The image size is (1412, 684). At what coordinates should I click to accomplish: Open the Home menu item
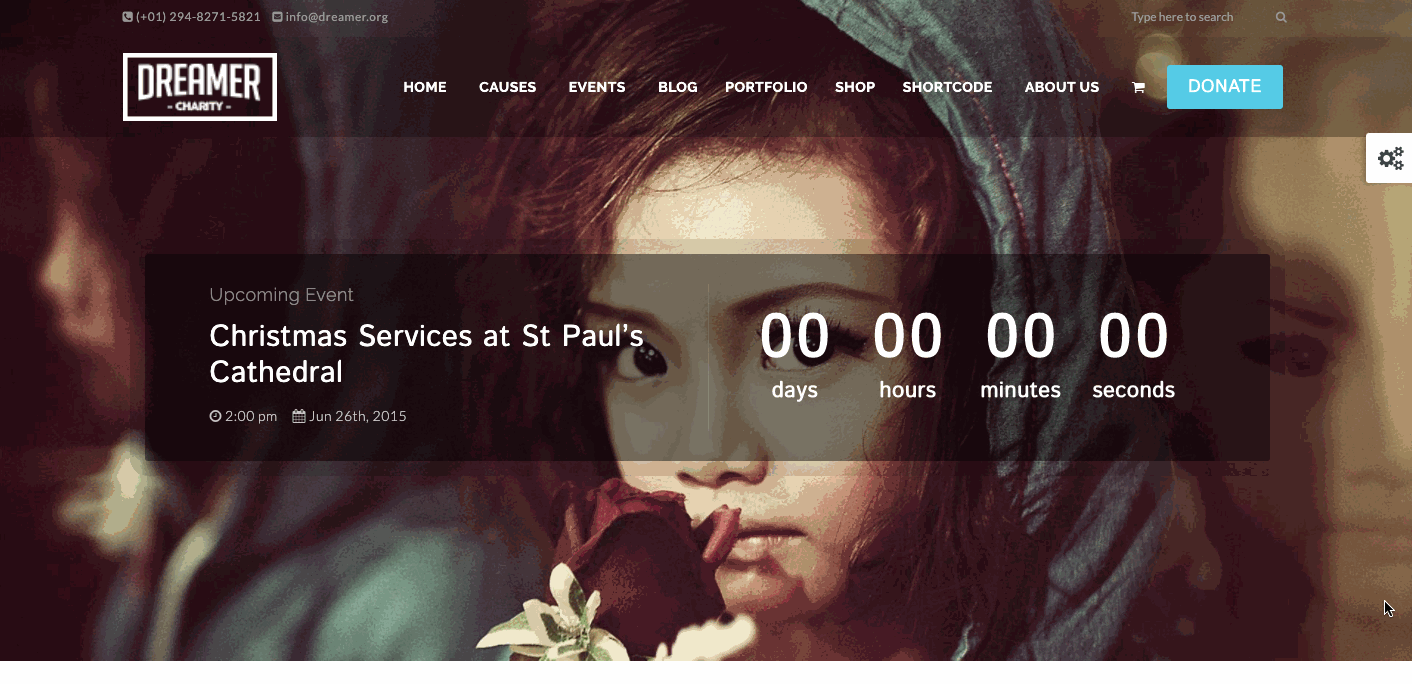click(425, 87)
